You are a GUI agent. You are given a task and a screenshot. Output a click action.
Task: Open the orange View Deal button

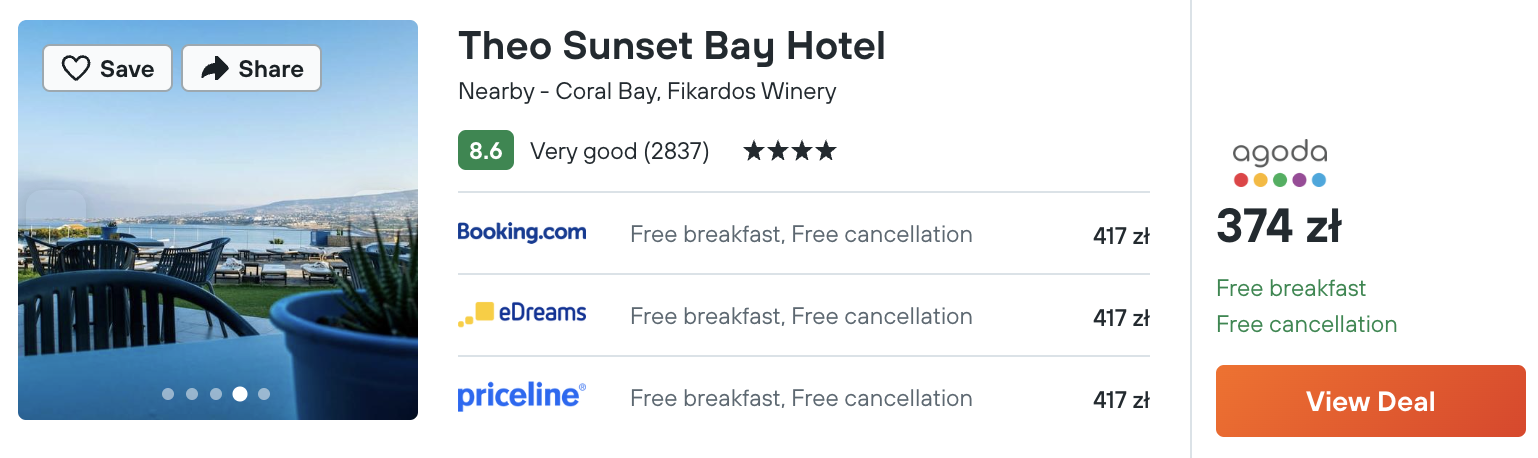click(x=1371, y=401)
